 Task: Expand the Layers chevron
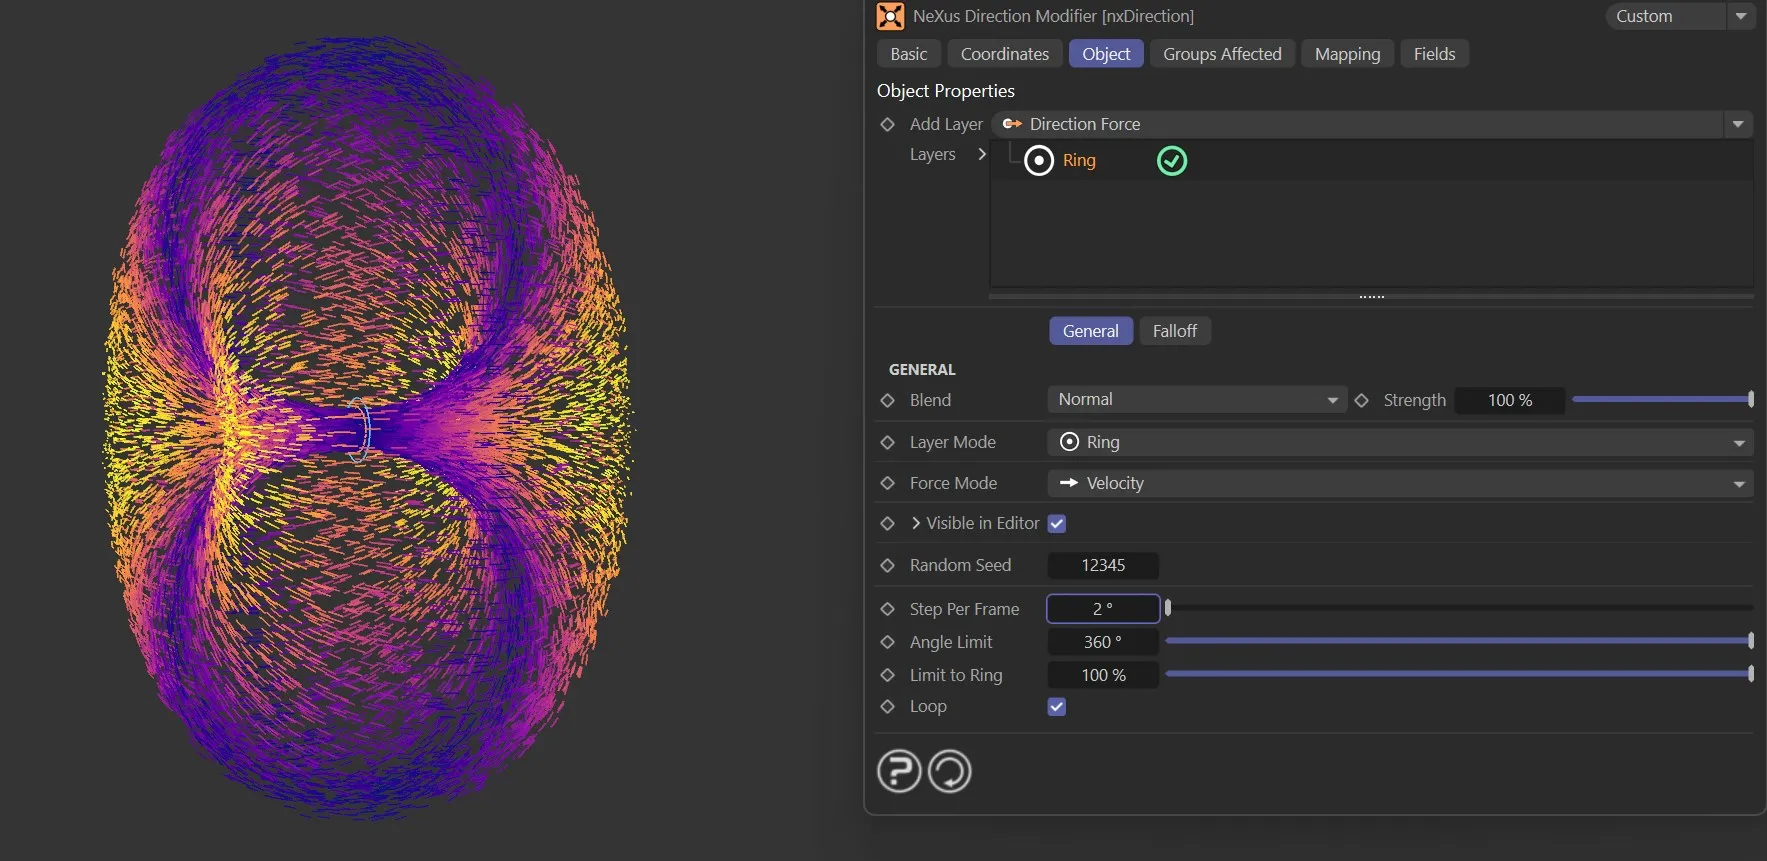982,154
